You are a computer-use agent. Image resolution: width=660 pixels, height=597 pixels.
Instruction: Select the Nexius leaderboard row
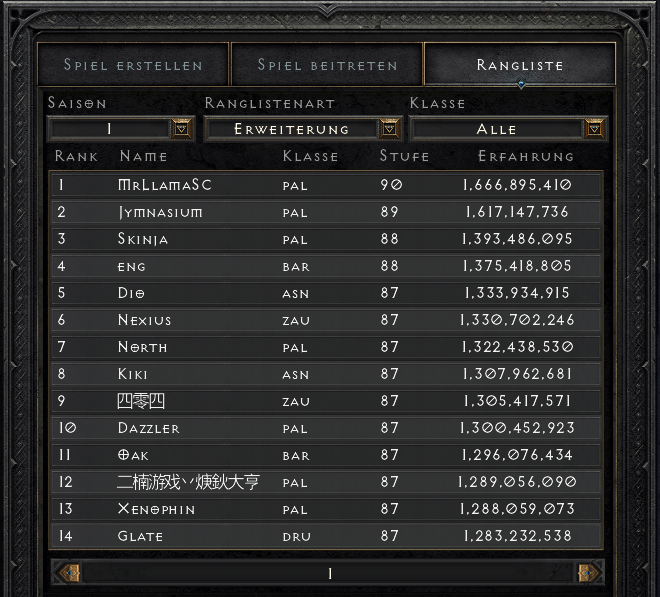tap(326, 320)
